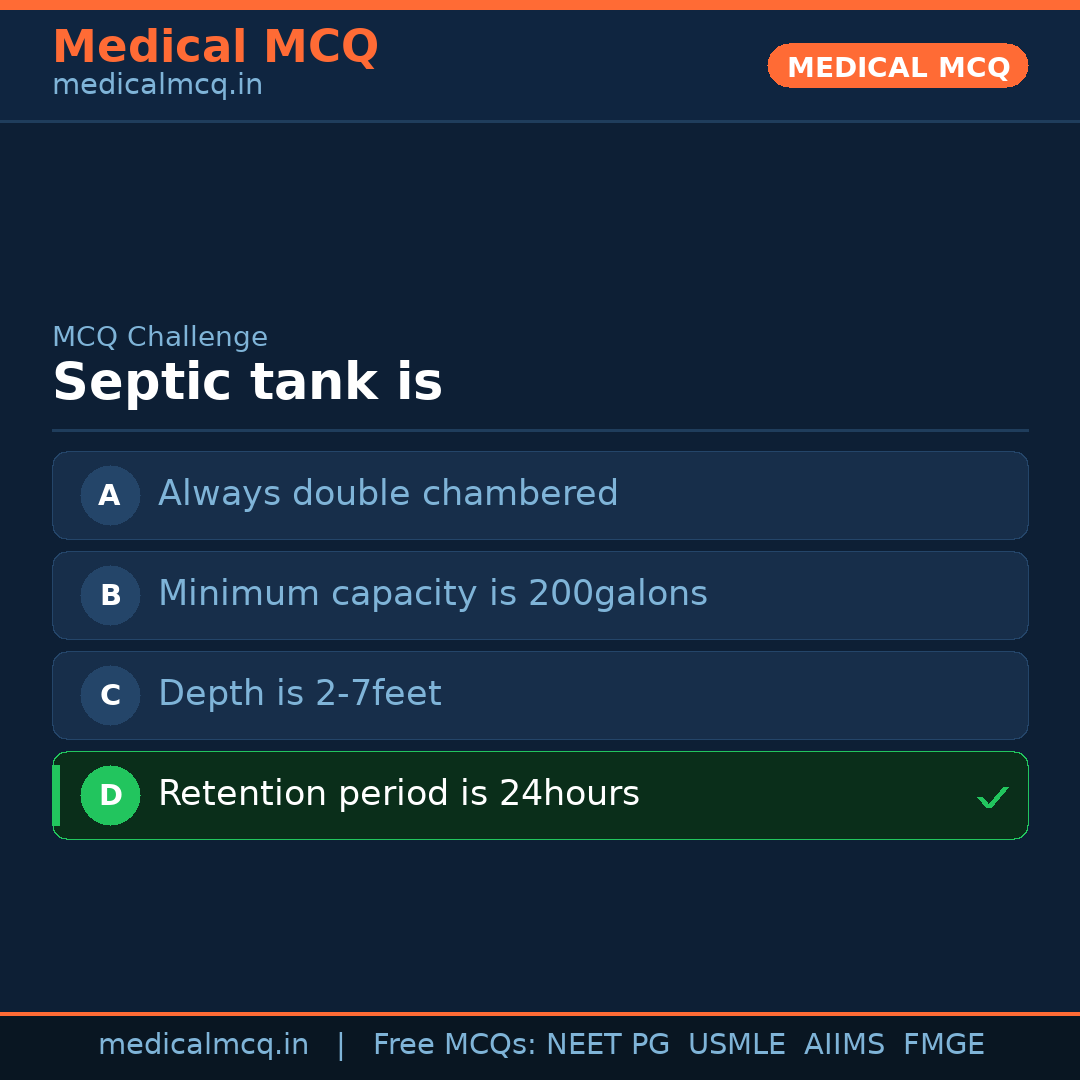Screen dimensions: 1080x1080
Task: Click the 'Free MCQs:' footer label
Action: tap(455, 1045)
